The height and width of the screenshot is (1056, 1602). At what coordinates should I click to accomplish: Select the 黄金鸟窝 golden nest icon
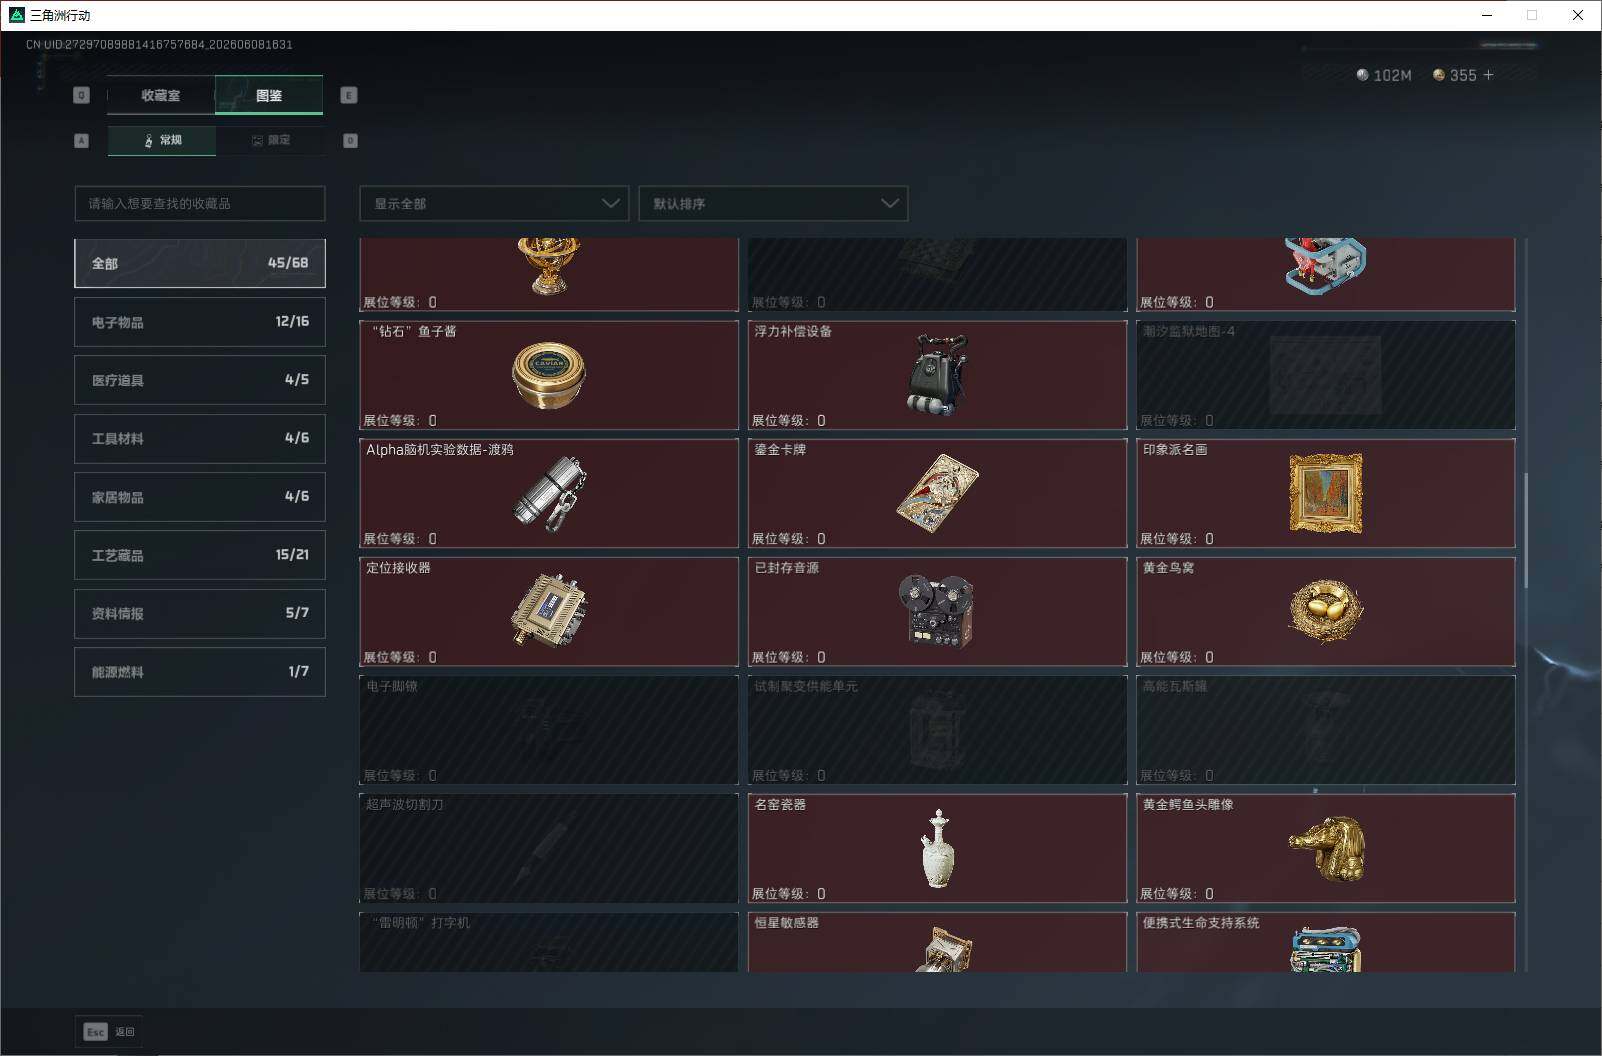[x=1326, y=611]
